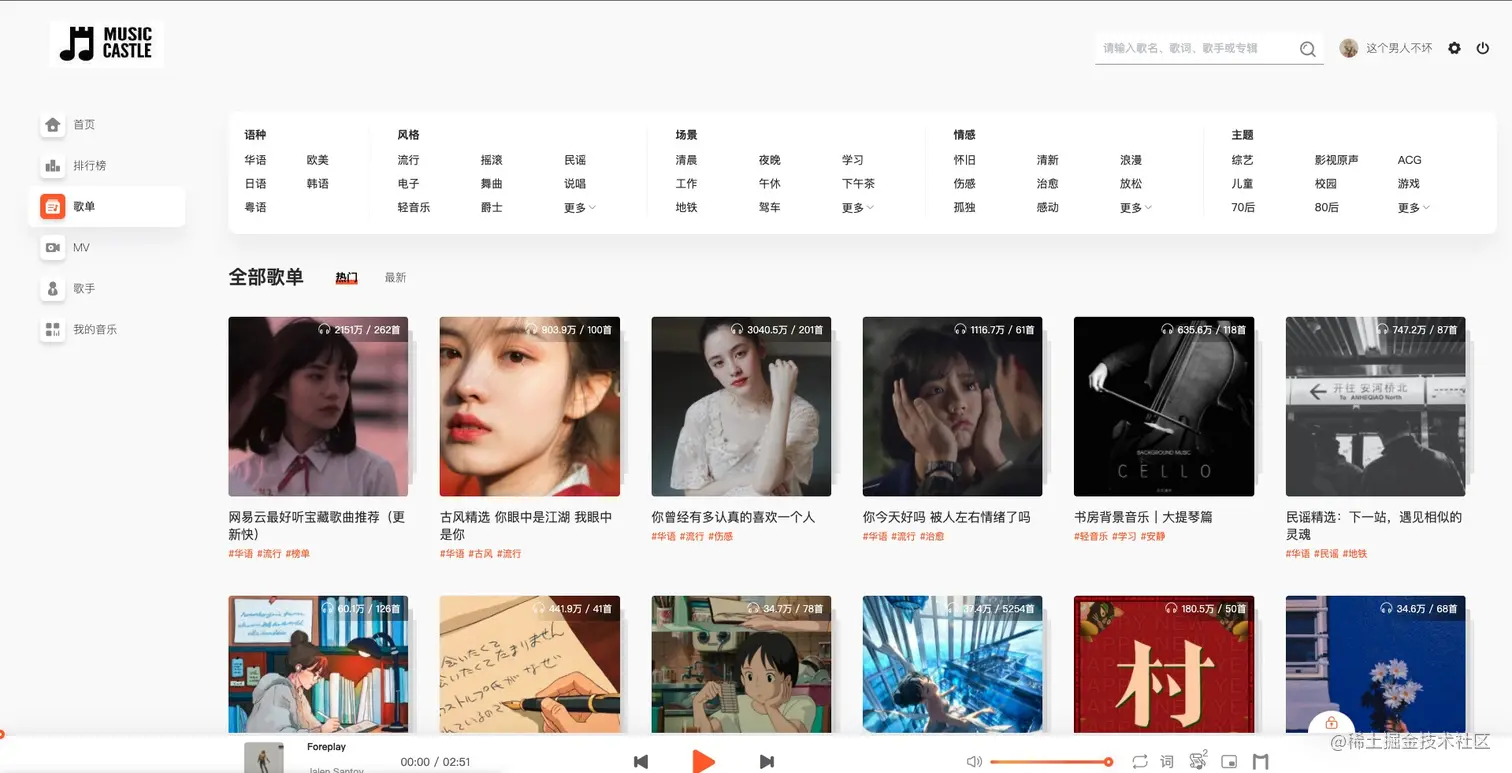Toggle mini player picture-in-picture icon

click(x=1229, y=762)
